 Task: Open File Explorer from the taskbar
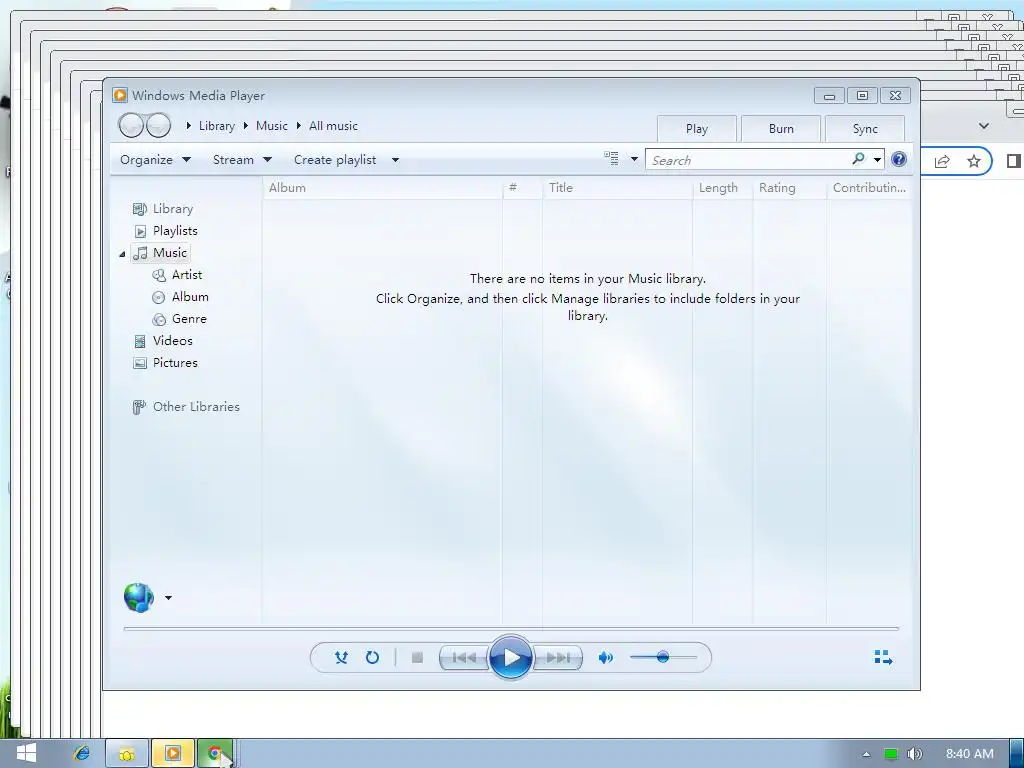[127, 754]
